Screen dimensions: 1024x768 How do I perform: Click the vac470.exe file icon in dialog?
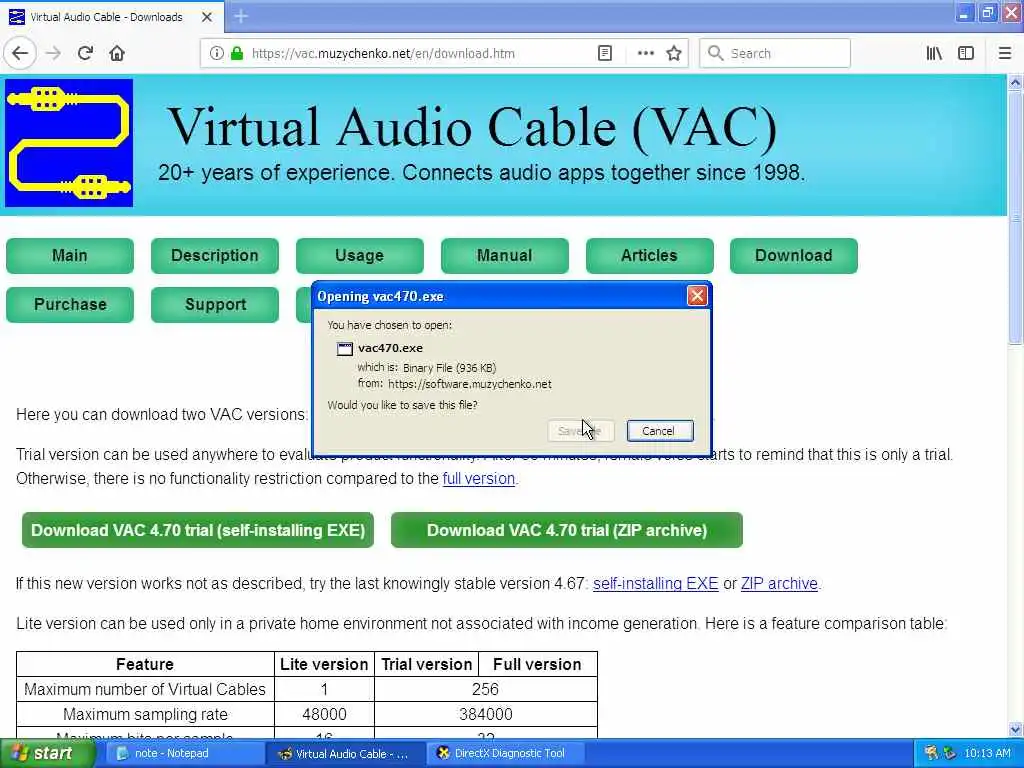pyautogui.click(x=344, y=349)
